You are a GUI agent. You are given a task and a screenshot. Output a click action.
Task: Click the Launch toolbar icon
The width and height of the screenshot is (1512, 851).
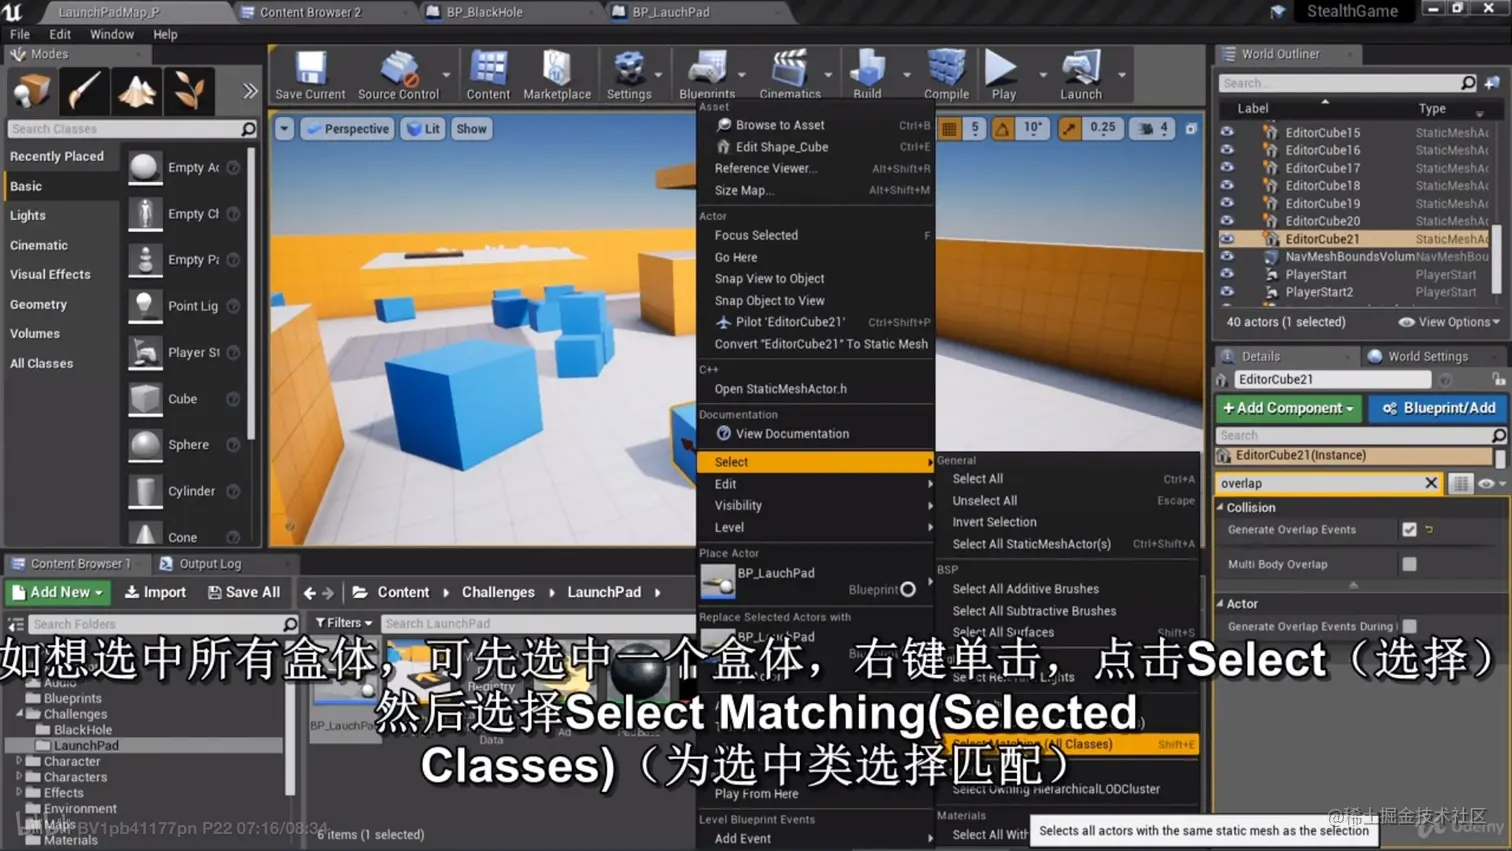(x=1081, y=68)
